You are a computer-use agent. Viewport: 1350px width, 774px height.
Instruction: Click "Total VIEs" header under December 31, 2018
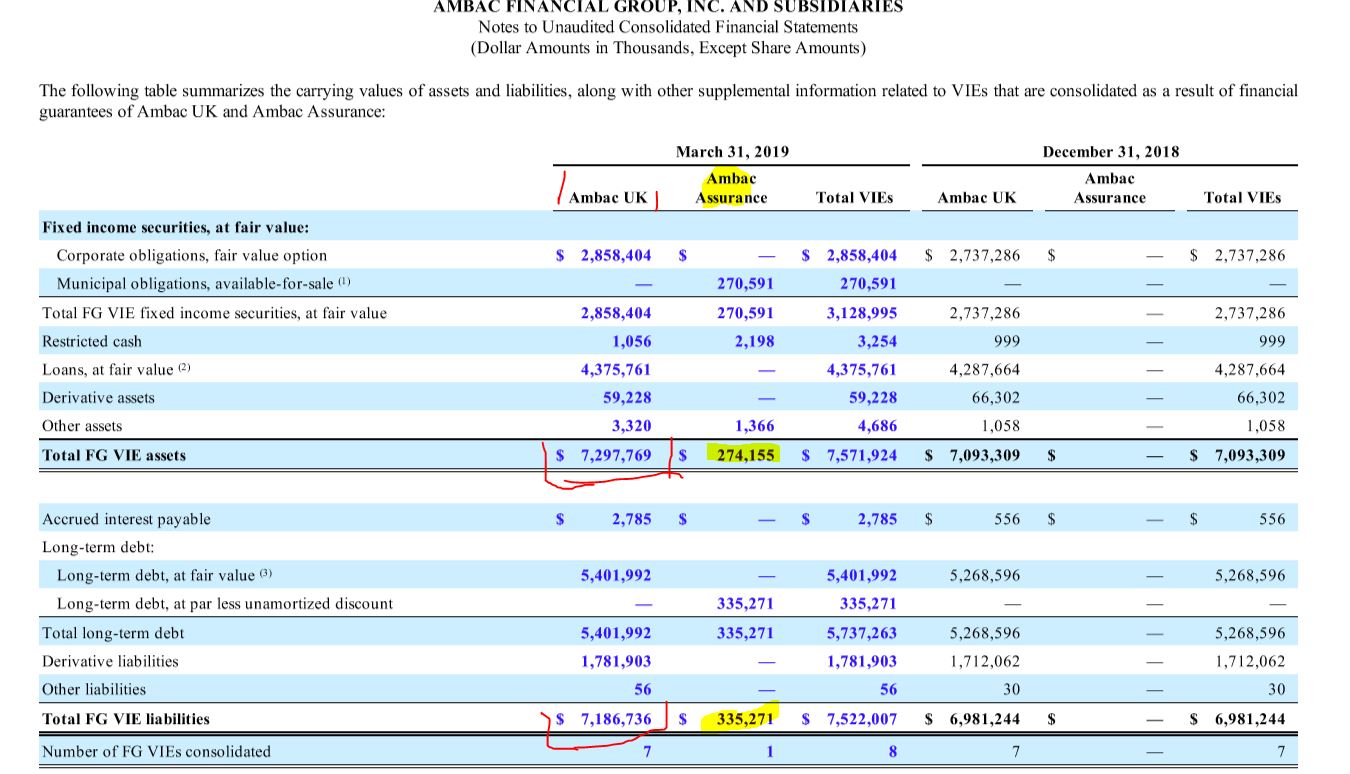[x=1243, y=198]
